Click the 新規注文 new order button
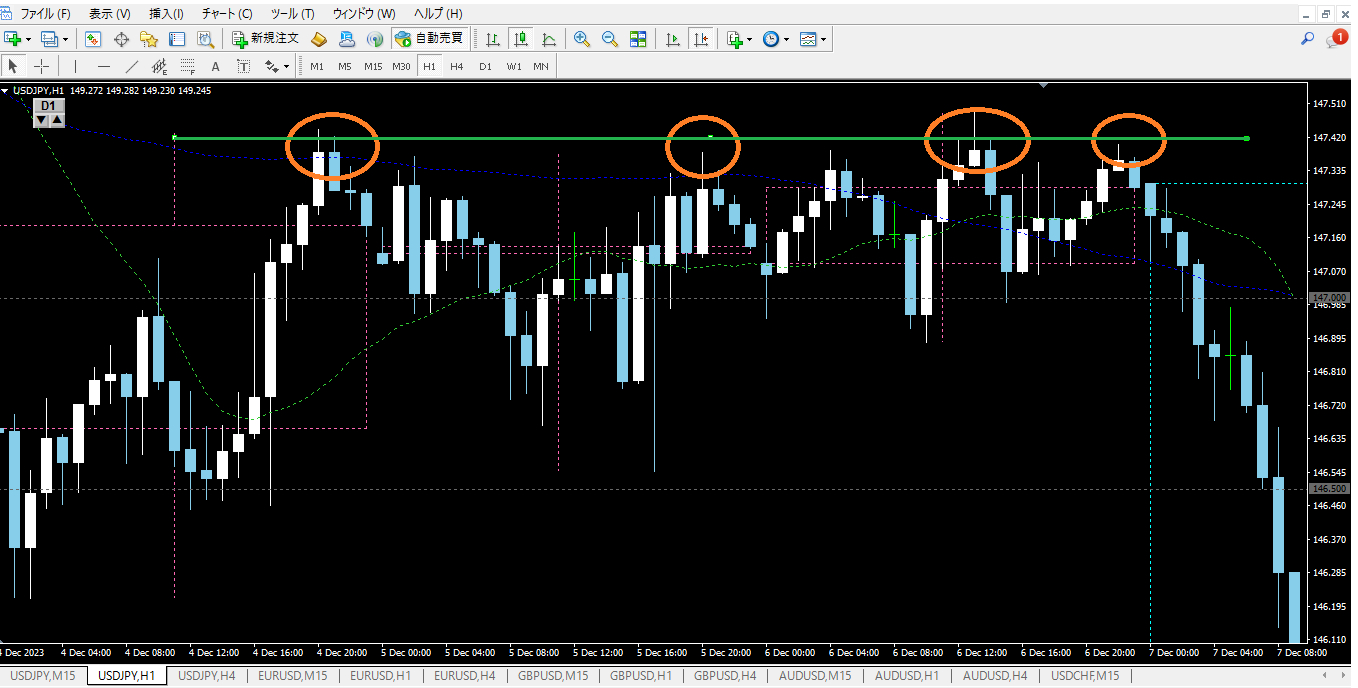This screenshot has width=1358, height=688. 265,39
